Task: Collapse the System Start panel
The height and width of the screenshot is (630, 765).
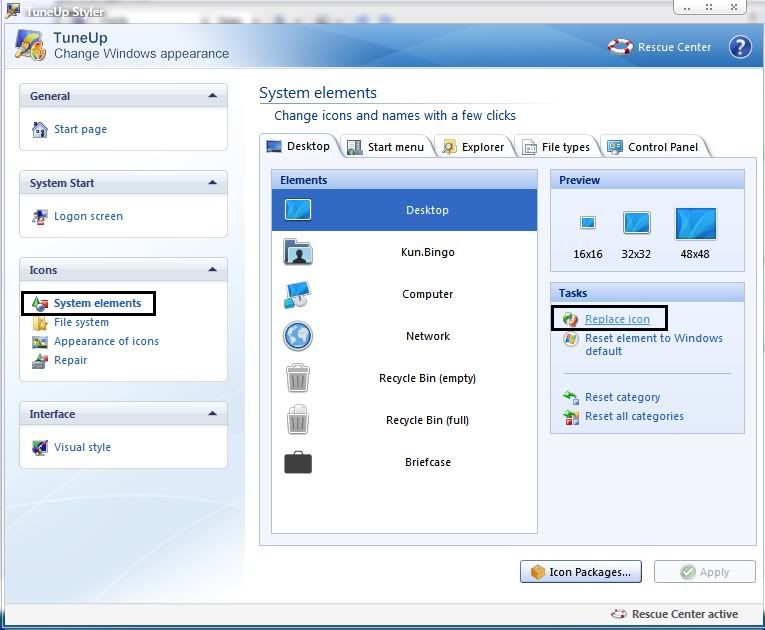Action: tap(212, 183)
